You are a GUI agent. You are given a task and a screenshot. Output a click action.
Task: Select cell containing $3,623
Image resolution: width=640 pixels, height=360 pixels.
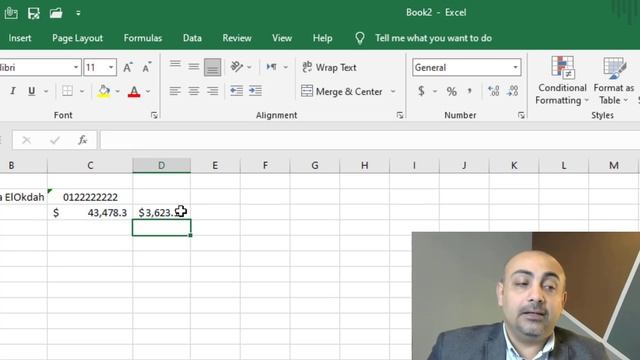pos(161,213)
